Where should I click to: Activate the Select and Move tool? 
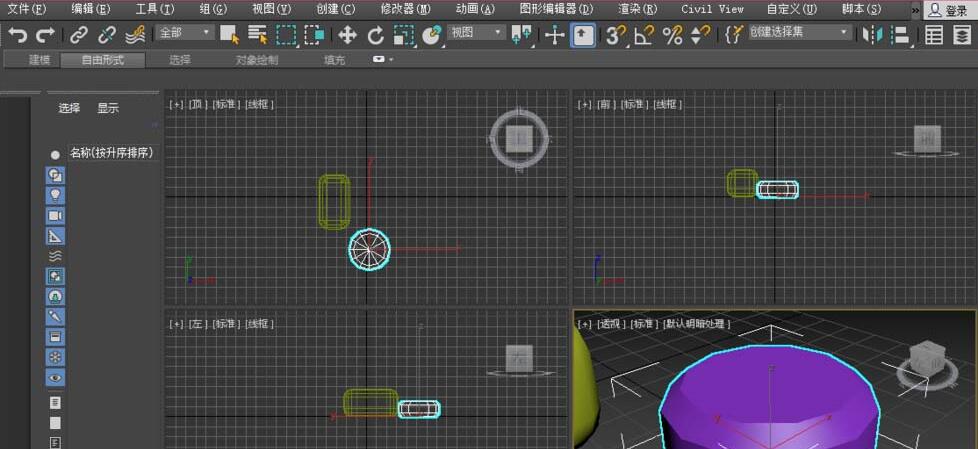[347, 36]
